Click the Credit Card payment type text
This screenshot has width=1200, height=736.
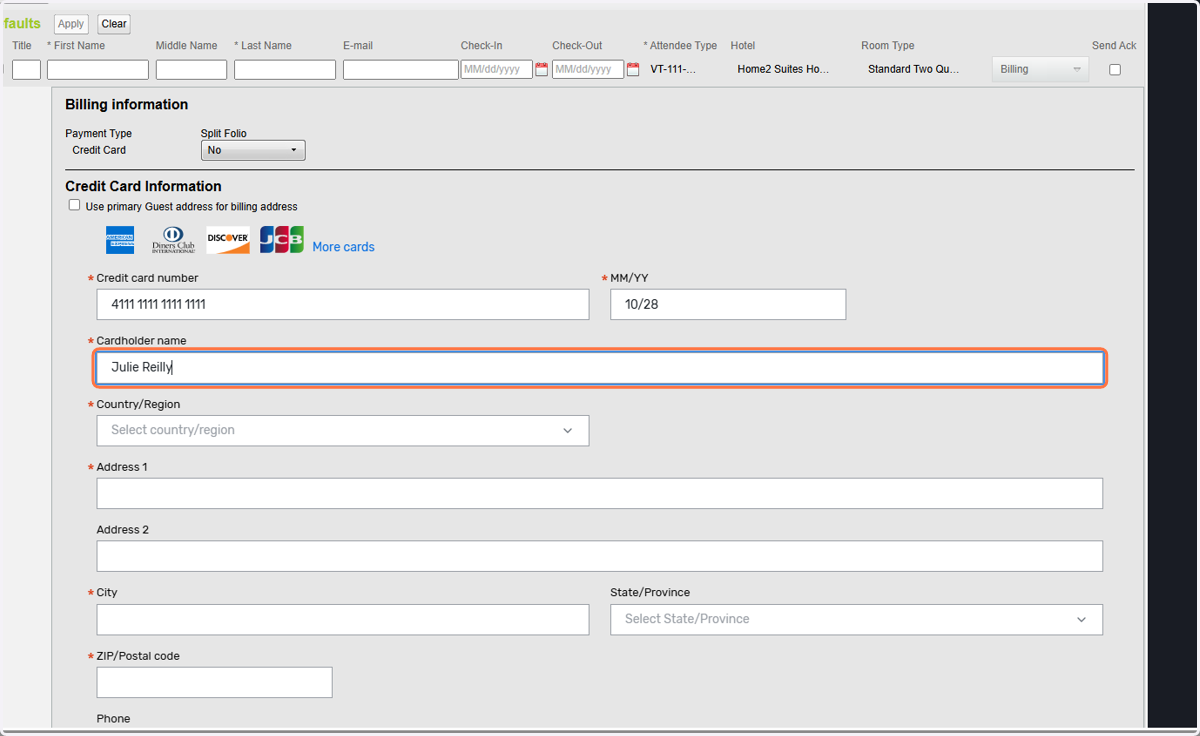pyautogui.click(x=99, y=150)
